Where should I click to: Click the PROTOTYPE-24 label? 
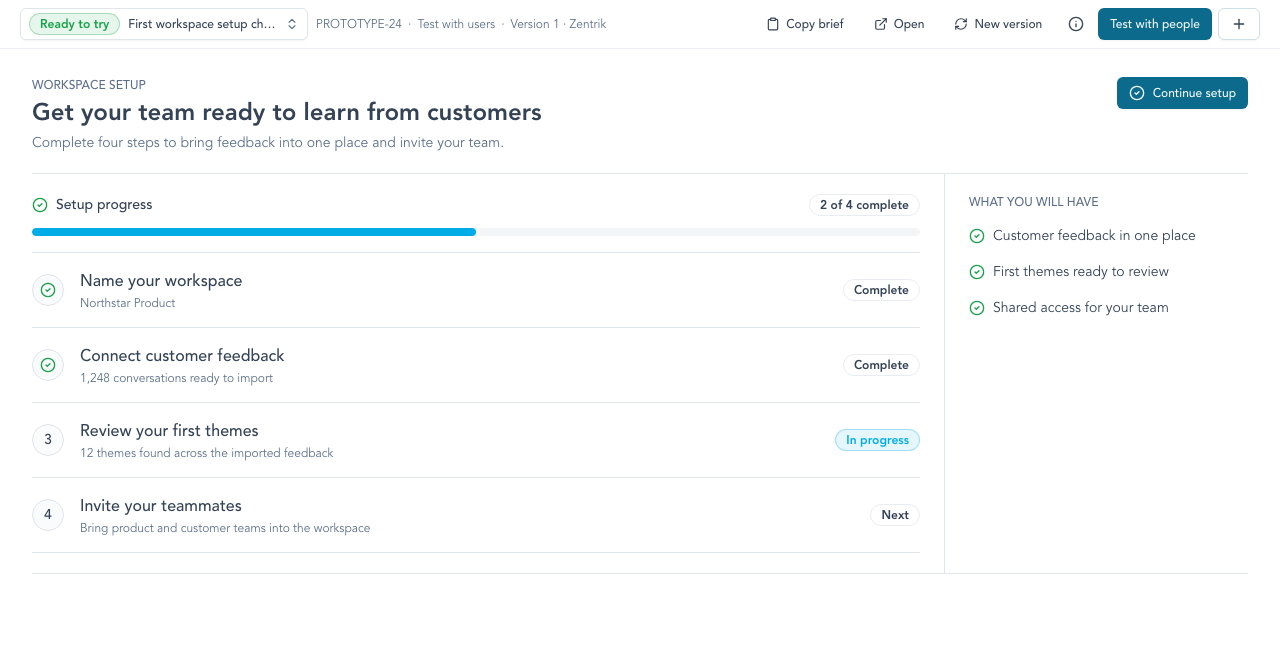point(359,24)
